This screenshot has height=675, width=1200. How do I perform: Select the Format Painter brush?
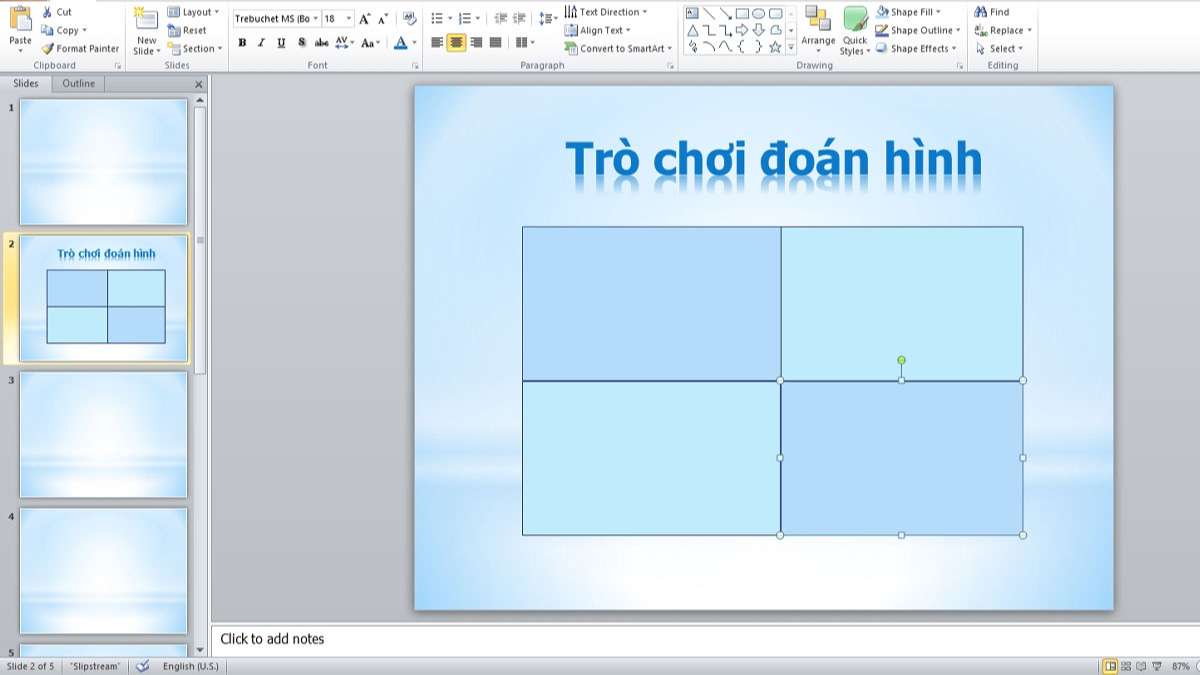pyautogui.click(x=80, y=48)
